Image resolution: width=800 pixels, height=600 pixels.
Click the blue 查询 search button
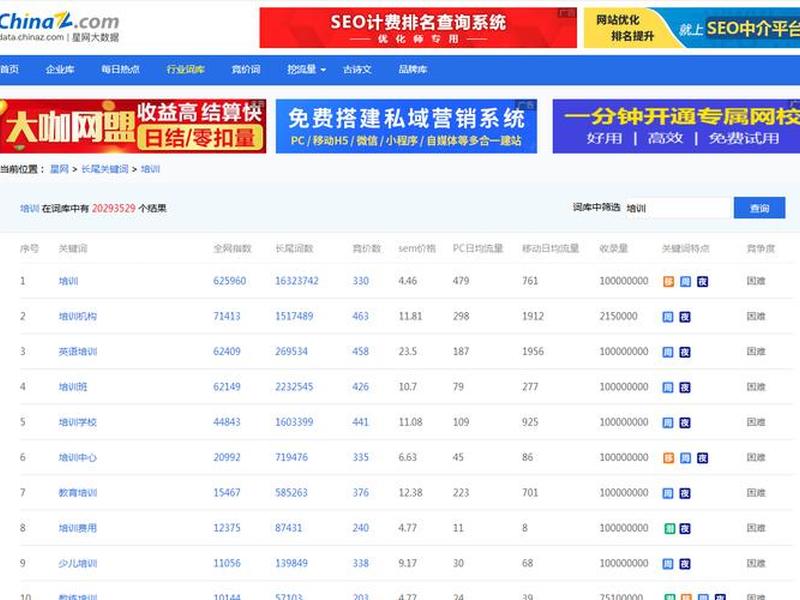pyautogui.click(x=759, y=208)
